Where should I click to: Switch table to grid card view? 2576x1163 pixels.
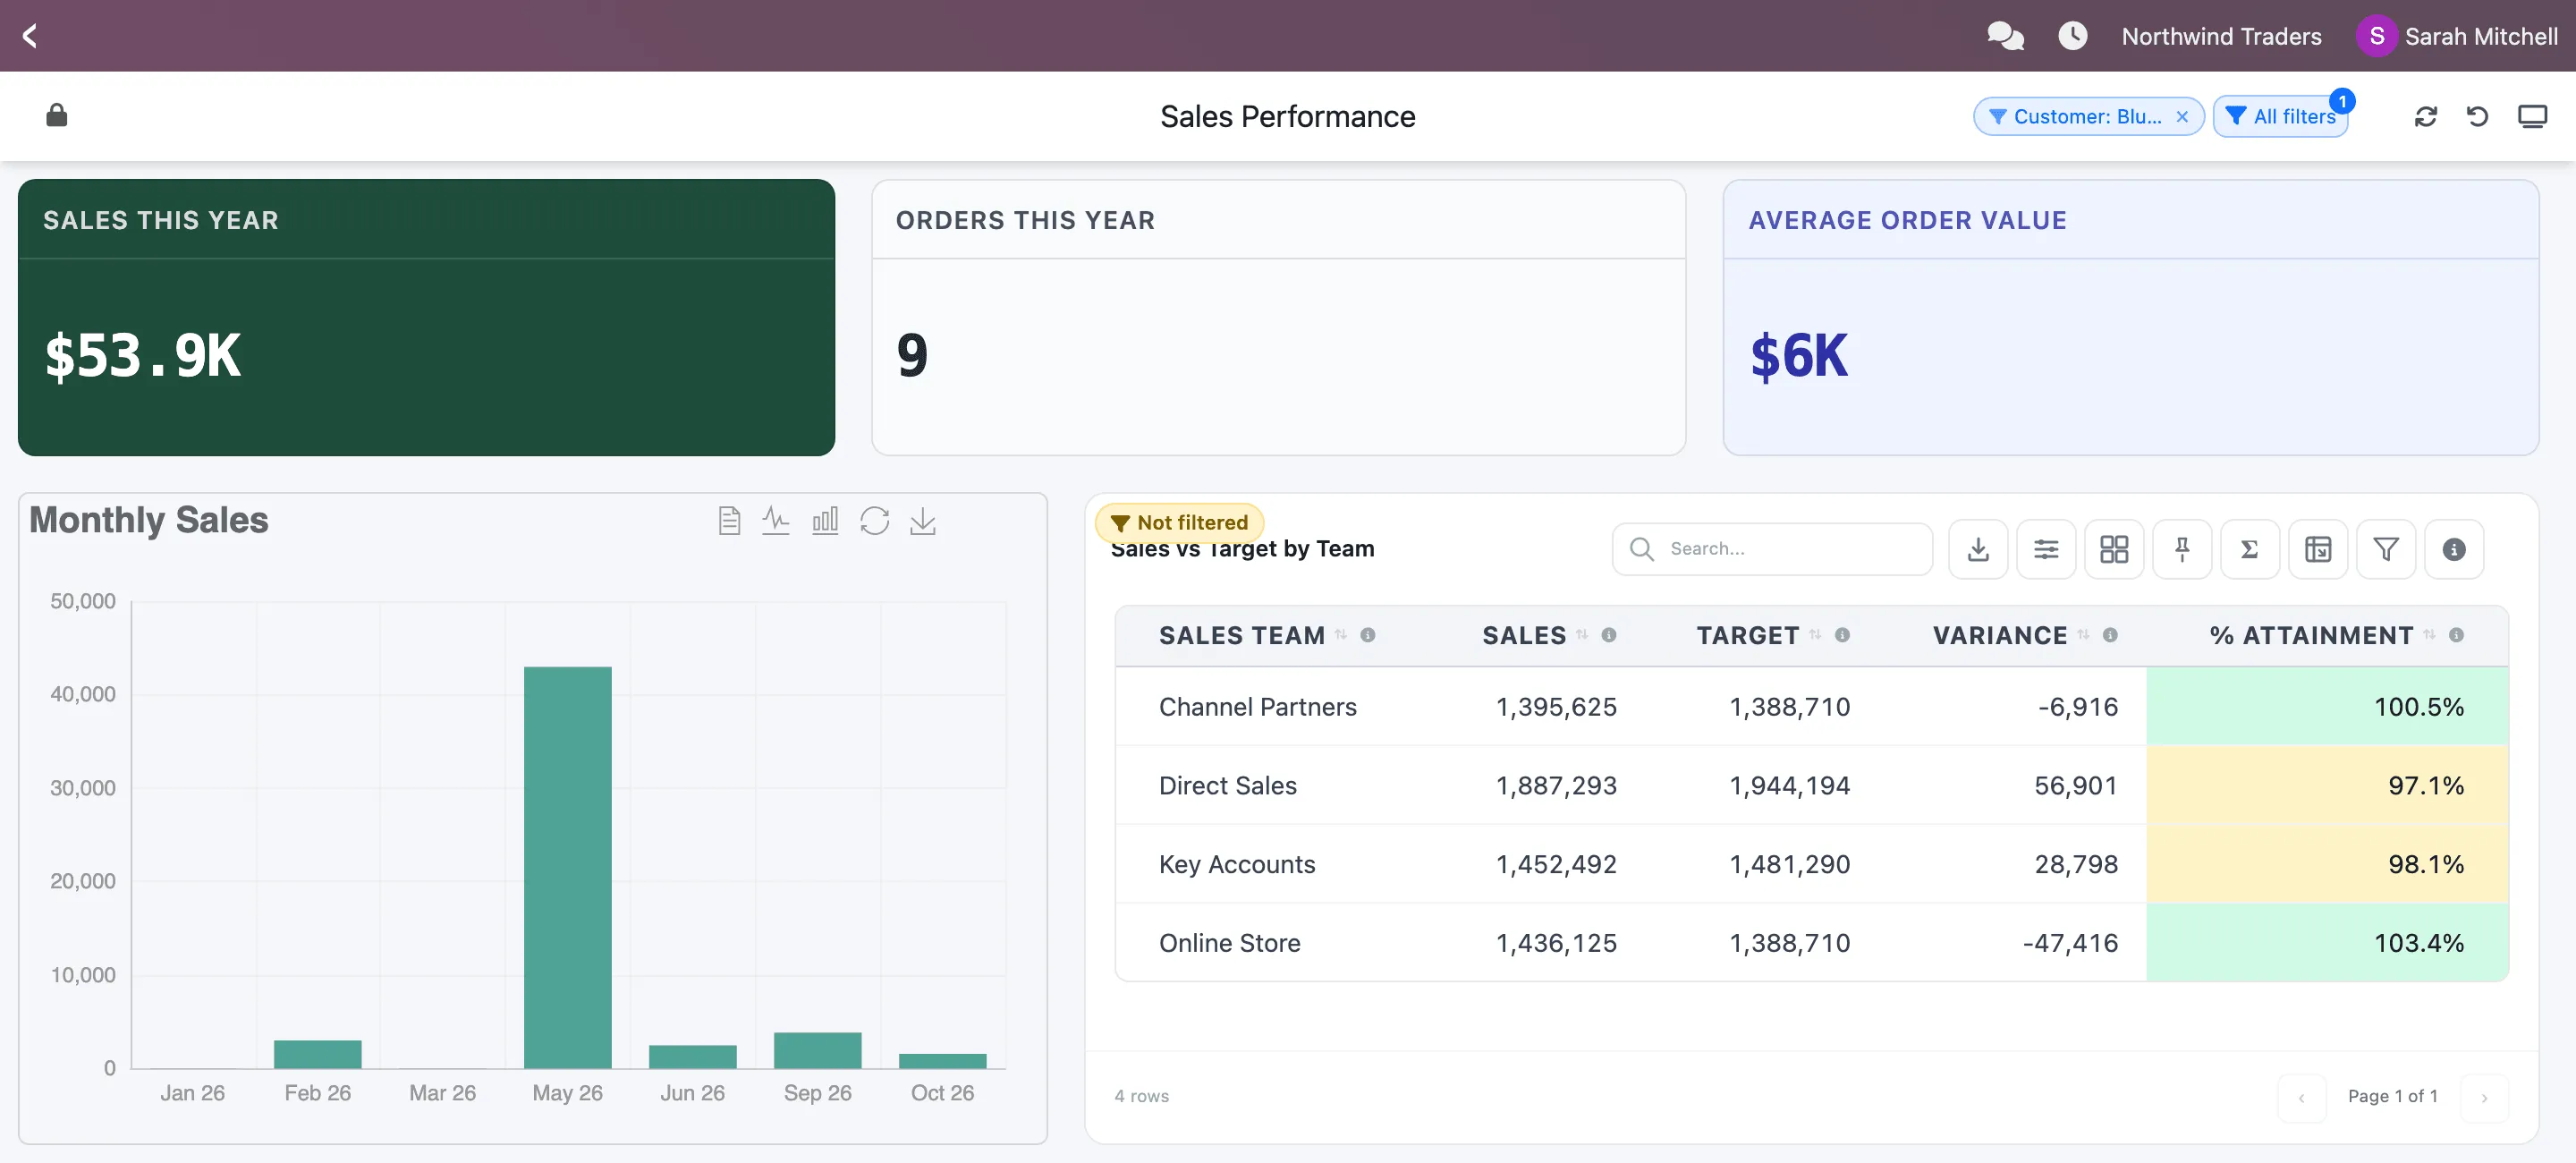click(2113, 549)
